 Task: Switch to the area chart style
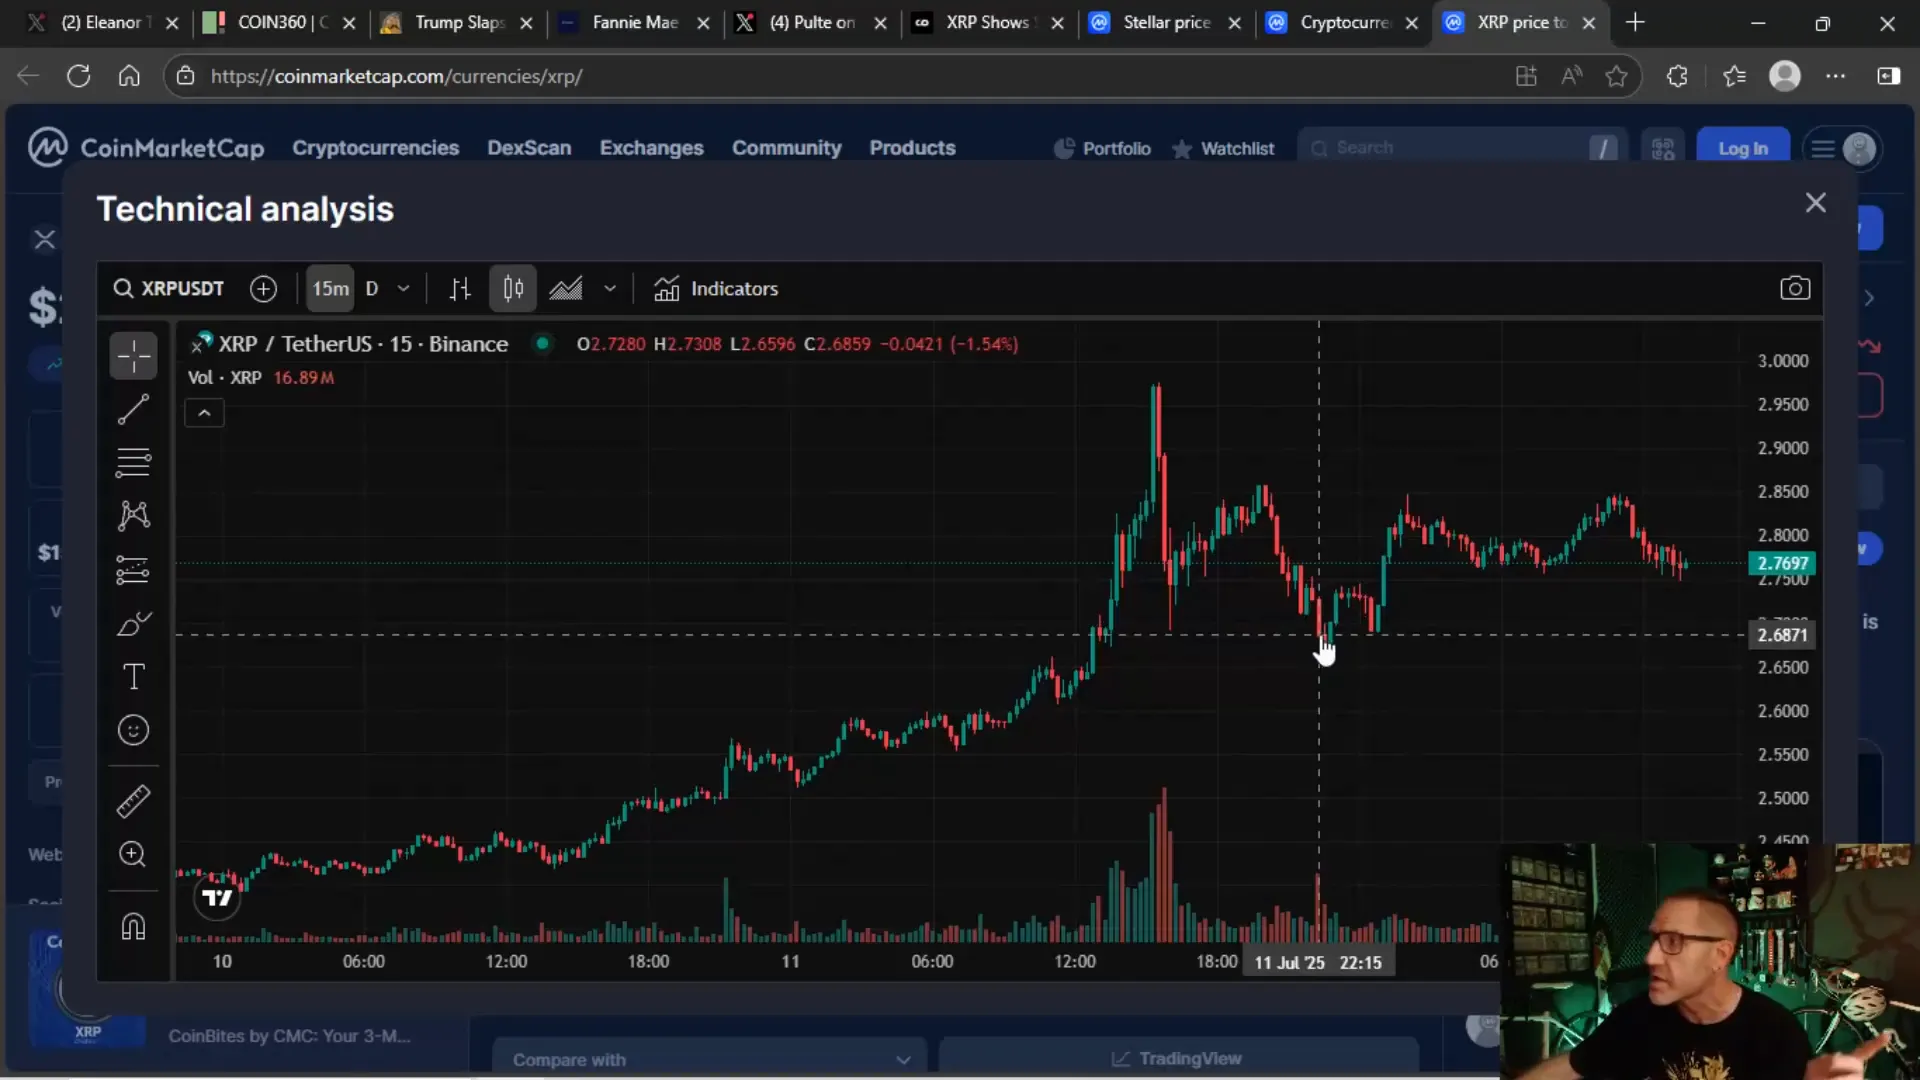pyautogui.click(x=566, y=289)
